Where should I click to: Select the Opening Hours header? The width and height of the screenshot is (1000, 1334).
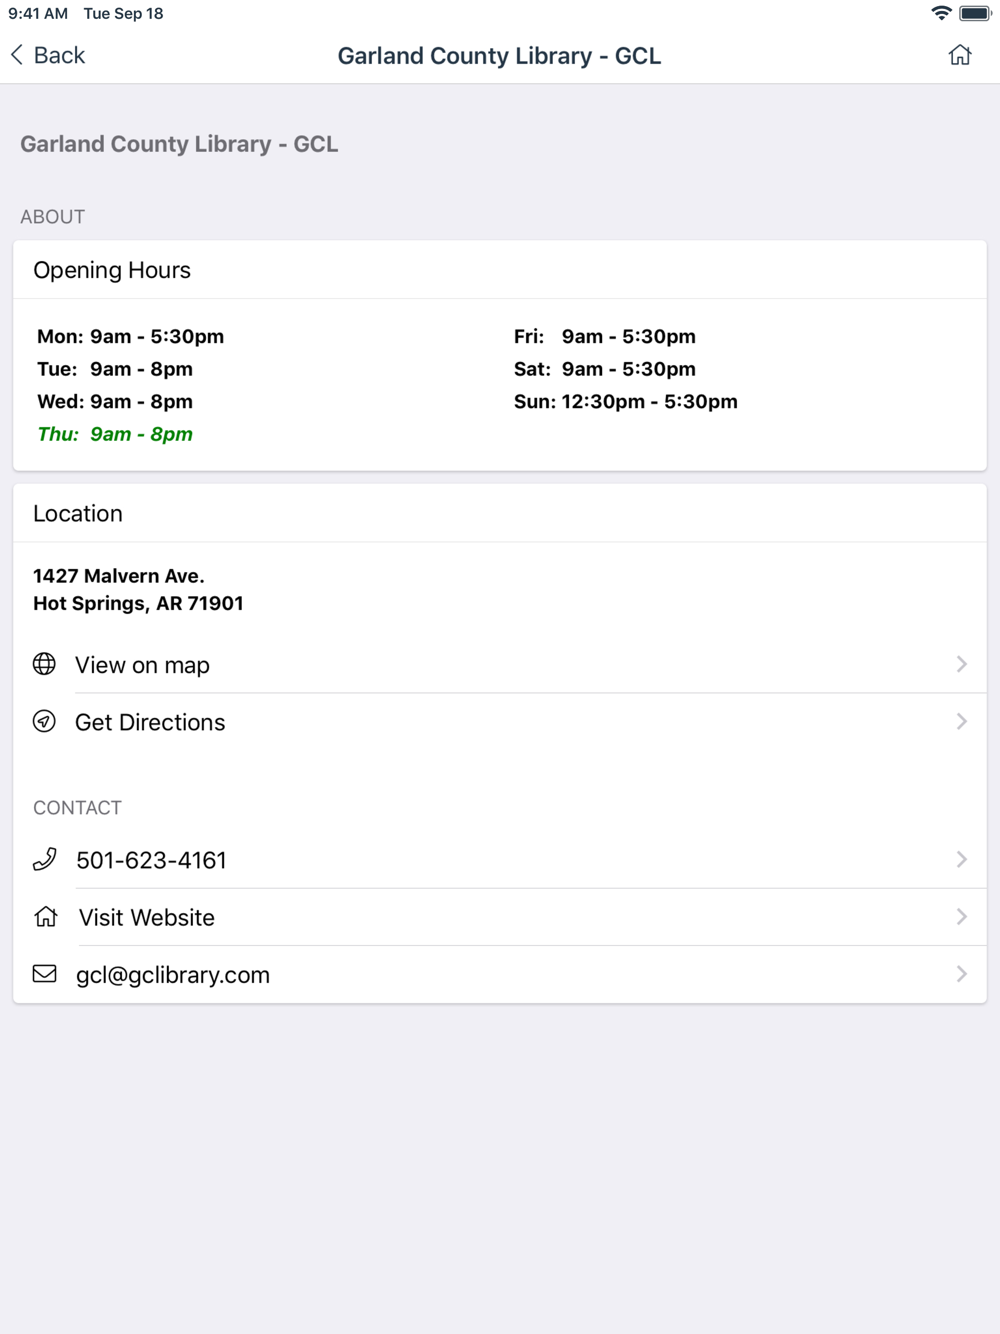112,270
